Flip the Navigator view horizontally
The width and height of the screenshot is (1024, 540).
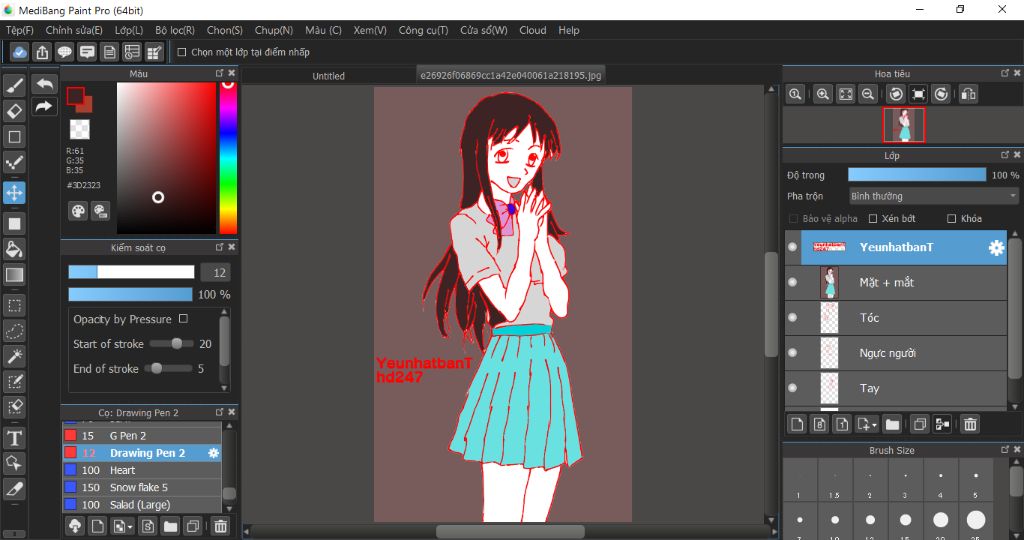click(x=968, y=94)
